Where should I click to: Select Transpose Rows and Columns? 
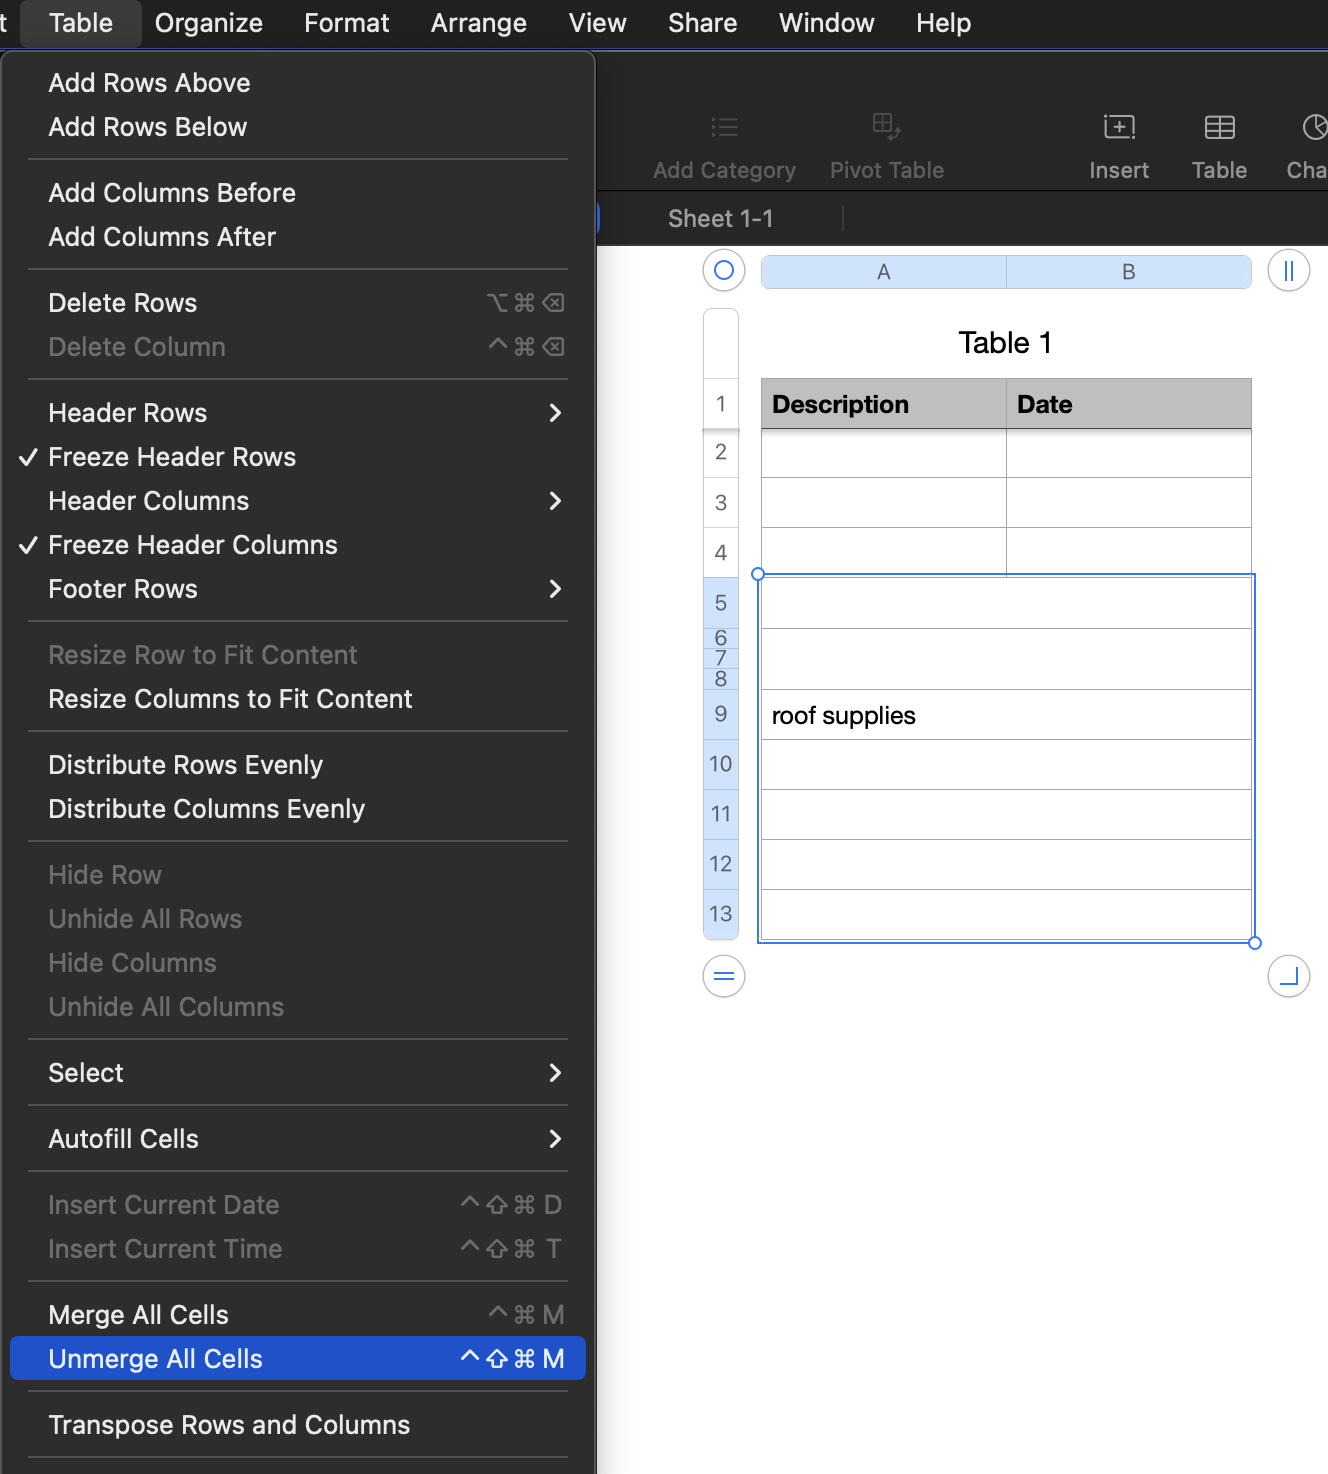229,1425
